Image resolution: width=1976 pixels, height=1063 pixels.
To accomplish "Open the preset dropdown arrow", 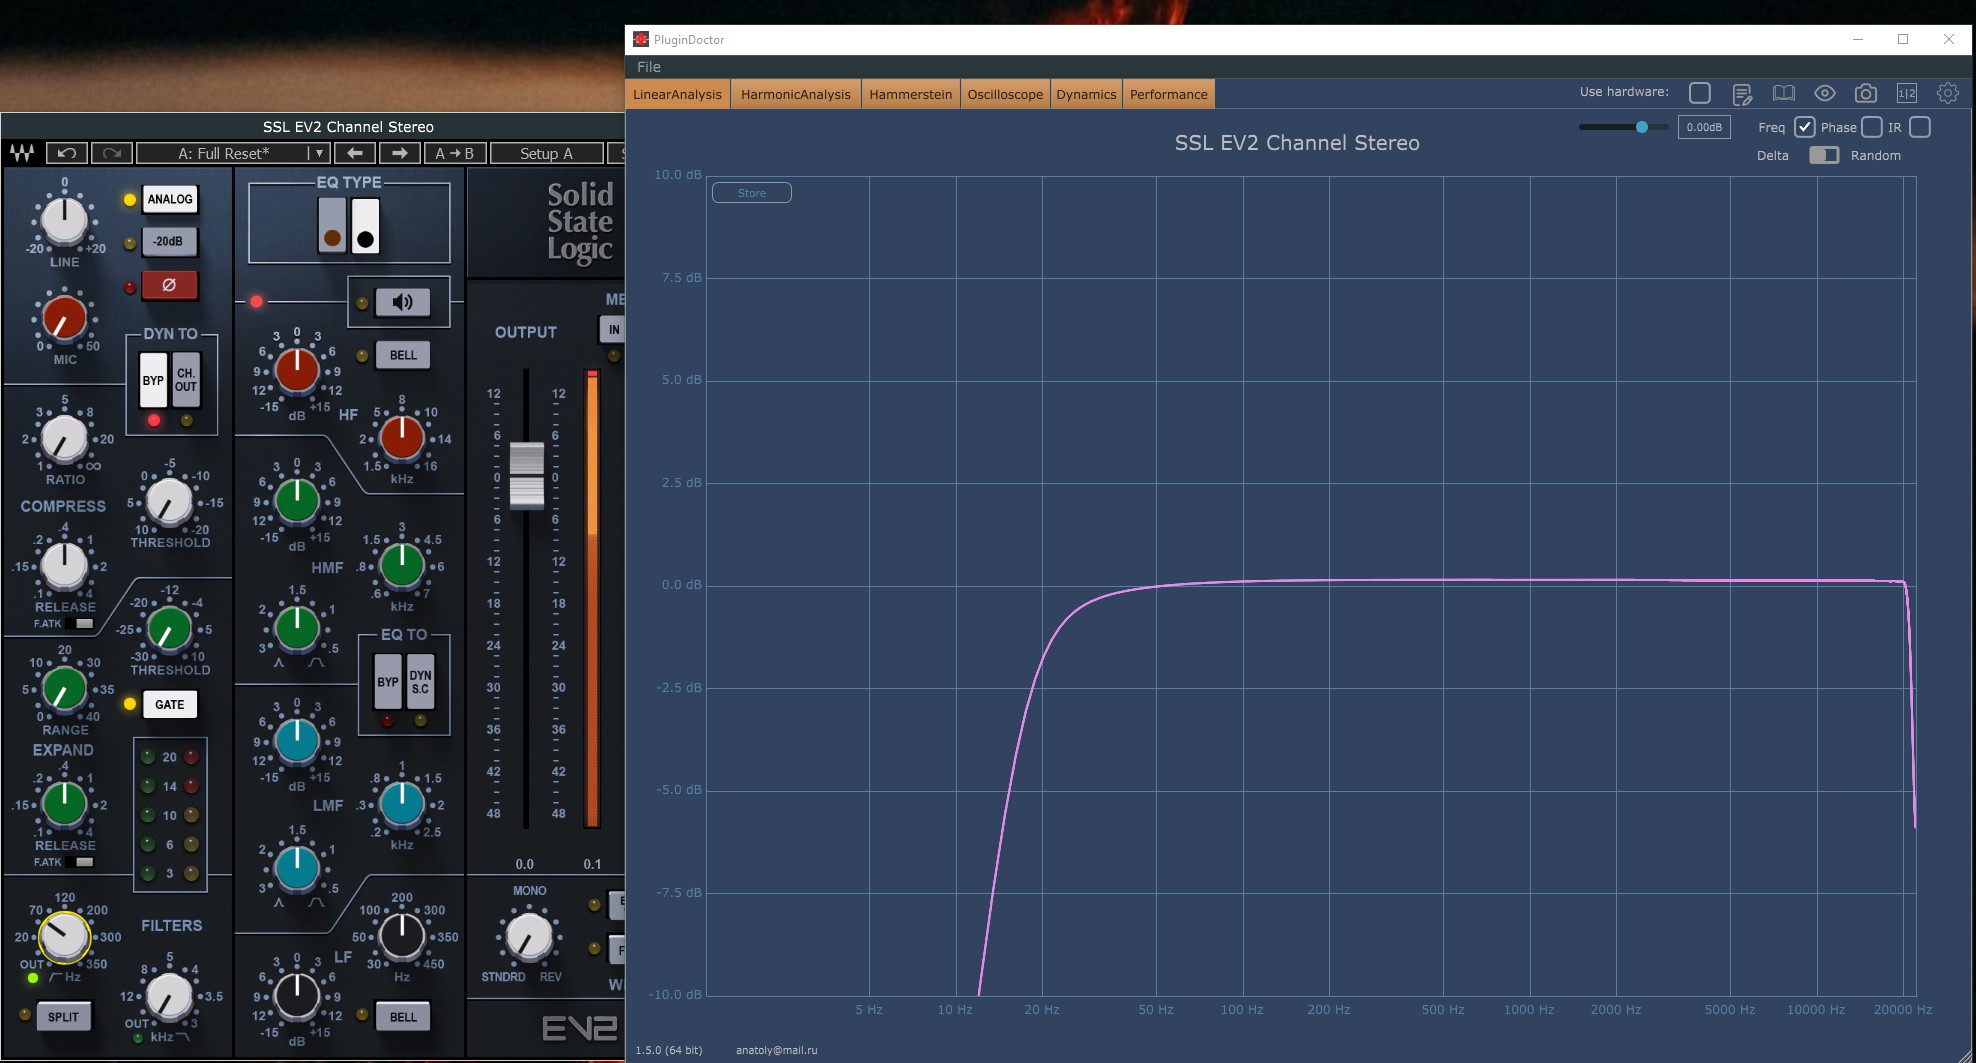I will point(318,153).
